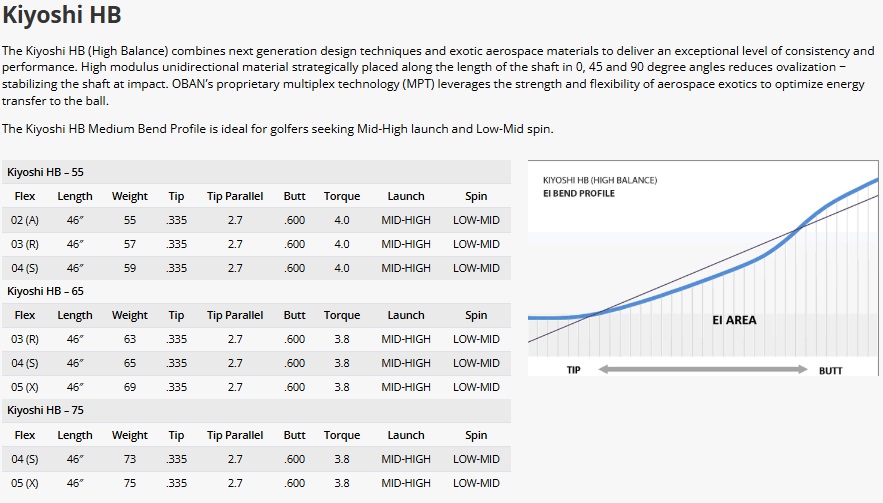Click 46″ length in weight 65 row

[x=75, y=363]
